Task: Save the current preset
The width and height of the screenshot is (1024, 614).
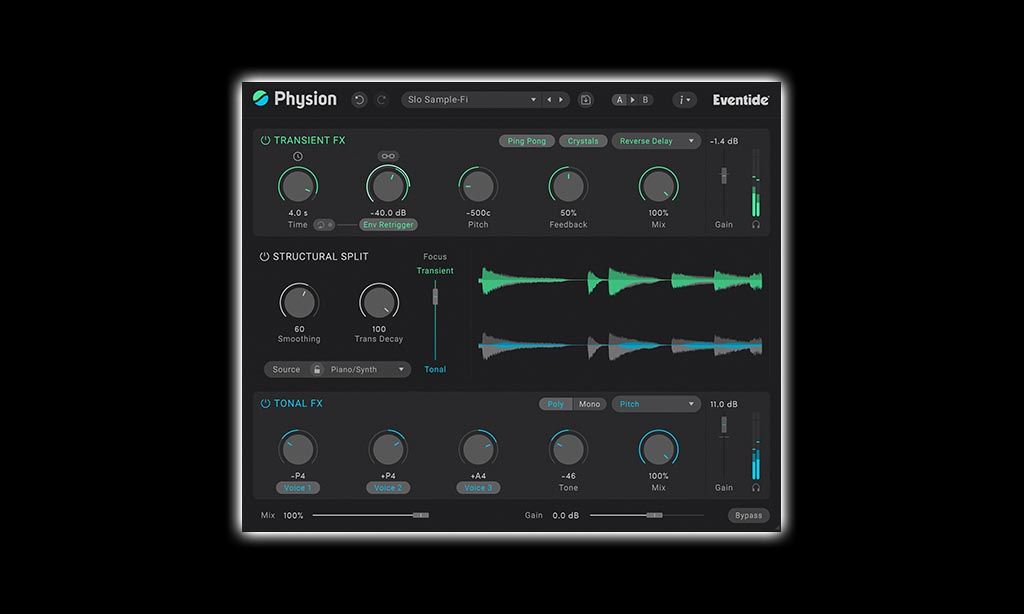Action: pyautogui.click(x=586, y=100)
